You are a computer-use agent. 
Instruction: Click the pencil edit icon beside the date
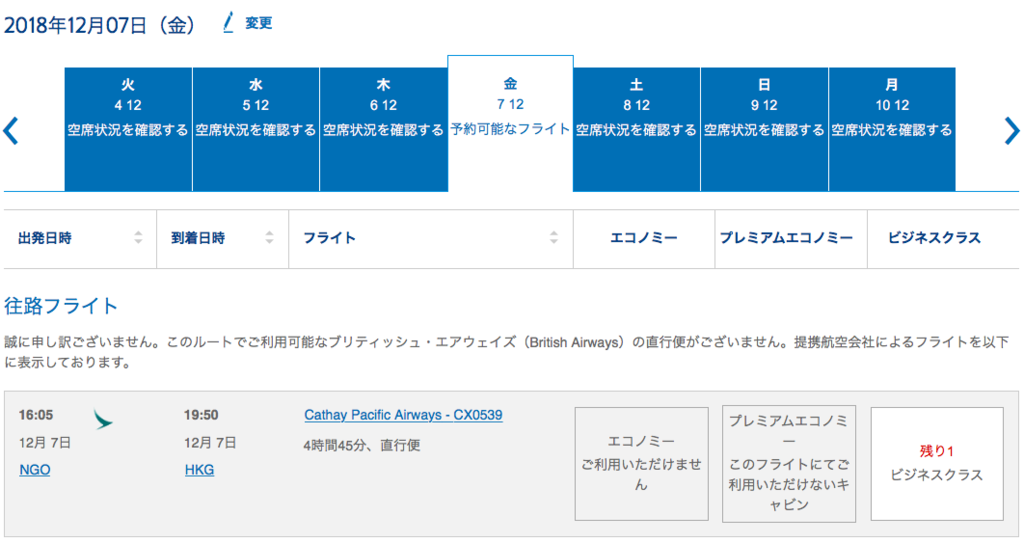[228, 23]
